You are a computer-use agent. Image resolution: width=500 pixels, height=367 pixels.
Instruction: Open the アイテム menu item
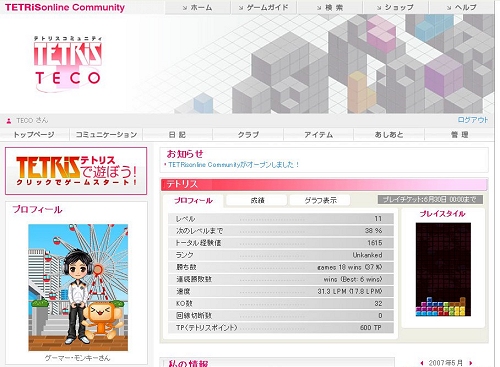click(318, 135)
